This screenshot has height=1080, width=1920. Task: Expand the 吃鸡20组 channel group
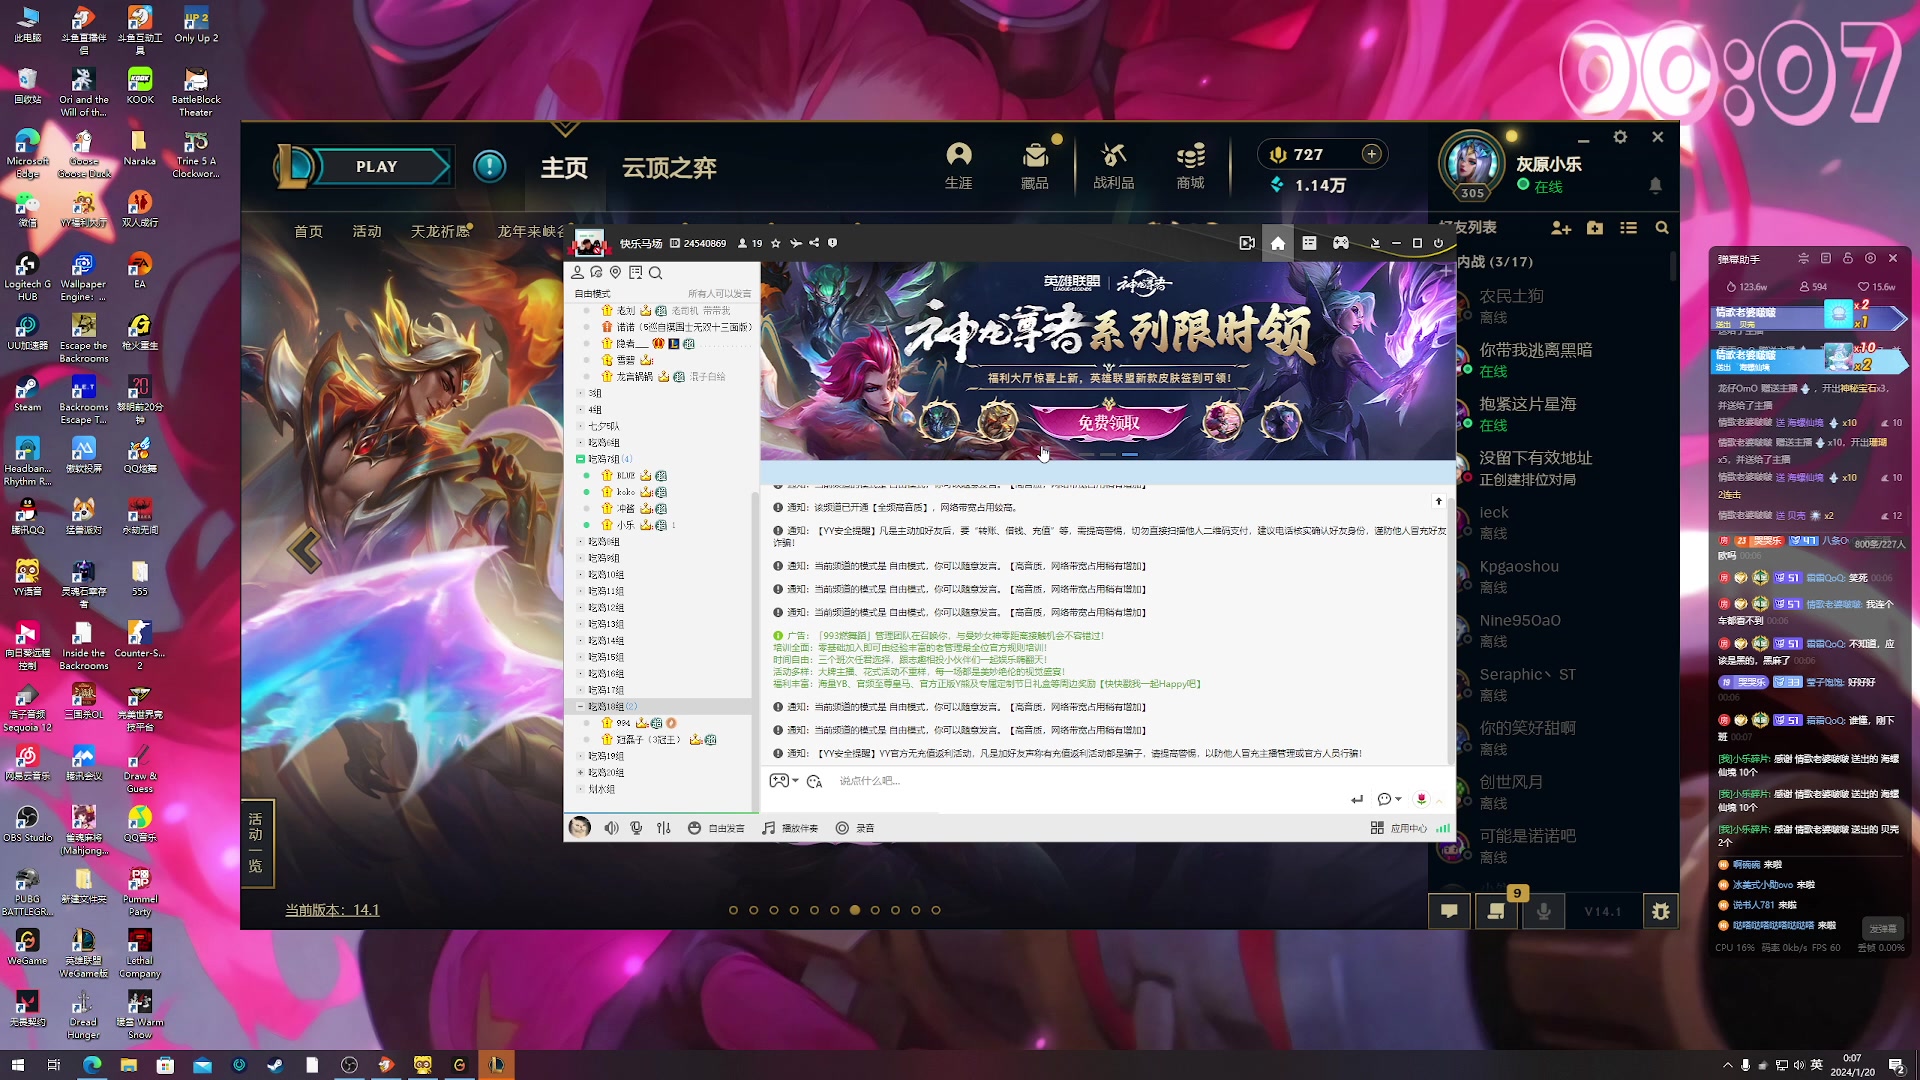pos(580,772)
